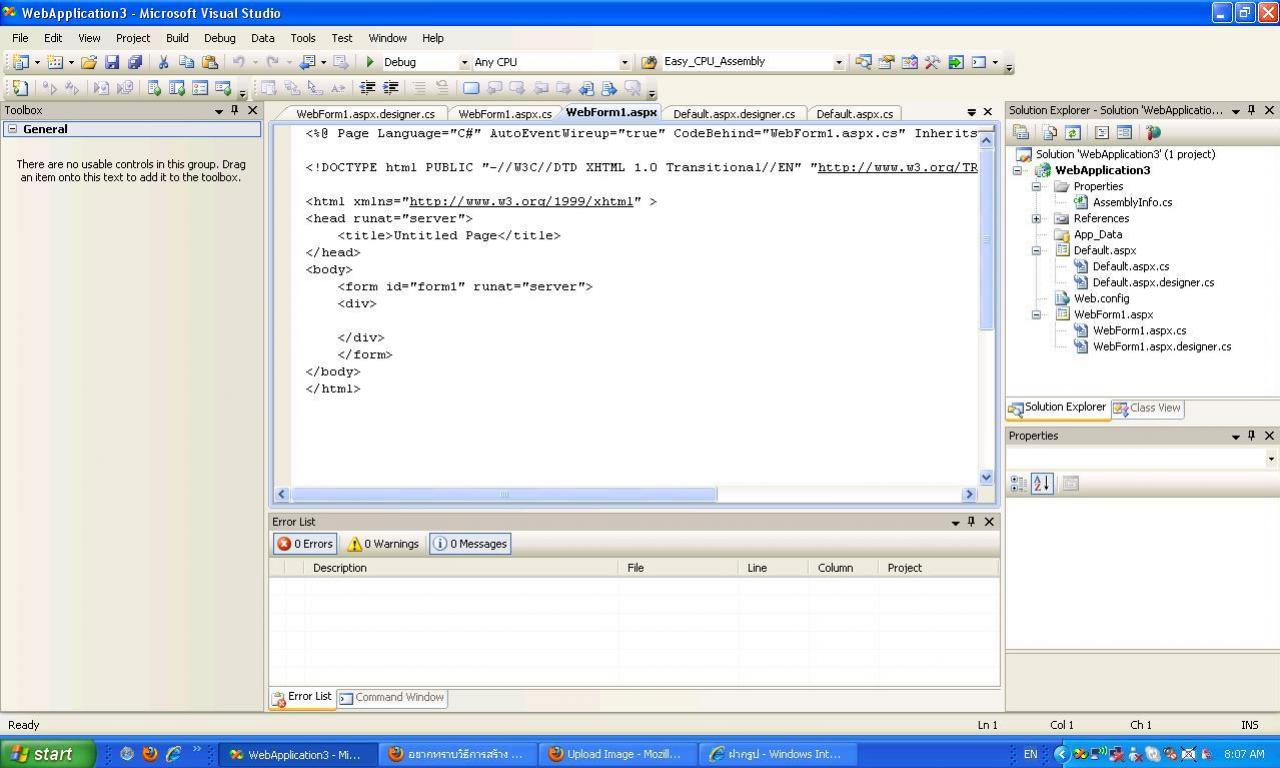Toggle auto-hide pin on Properties panel
The width and height of the screenshot is (1280, 768).
point(1252,436)
